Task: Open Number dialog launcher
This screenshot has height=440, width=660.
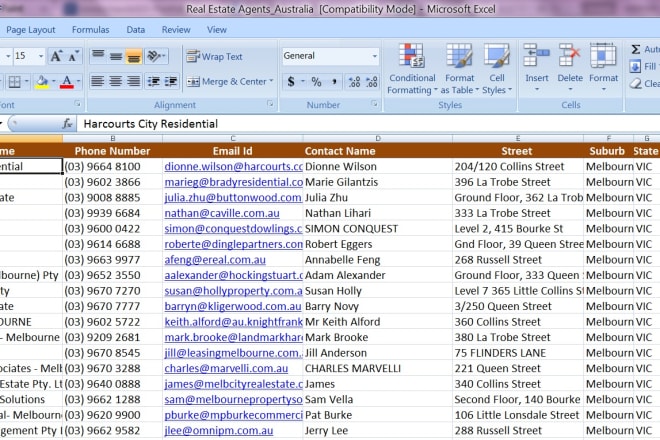Action: (374, 104)
